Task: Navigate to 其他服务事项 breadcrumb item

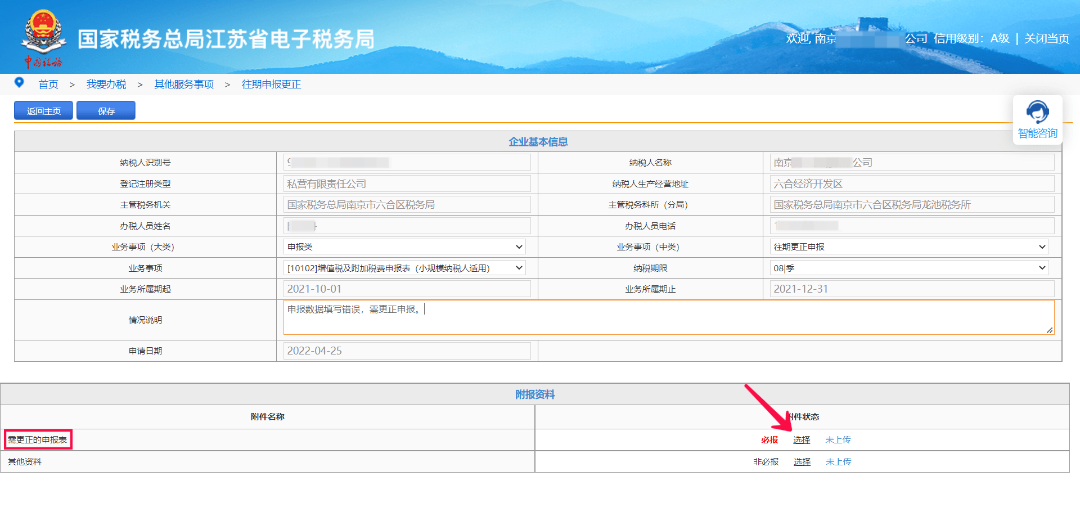Action: pos(184,85)
